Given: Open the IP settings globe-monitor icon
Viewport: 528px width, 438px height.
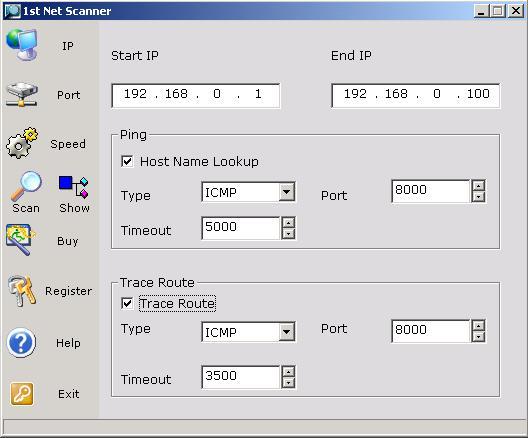Looking at the screenshot, I should tap(22, 45).
